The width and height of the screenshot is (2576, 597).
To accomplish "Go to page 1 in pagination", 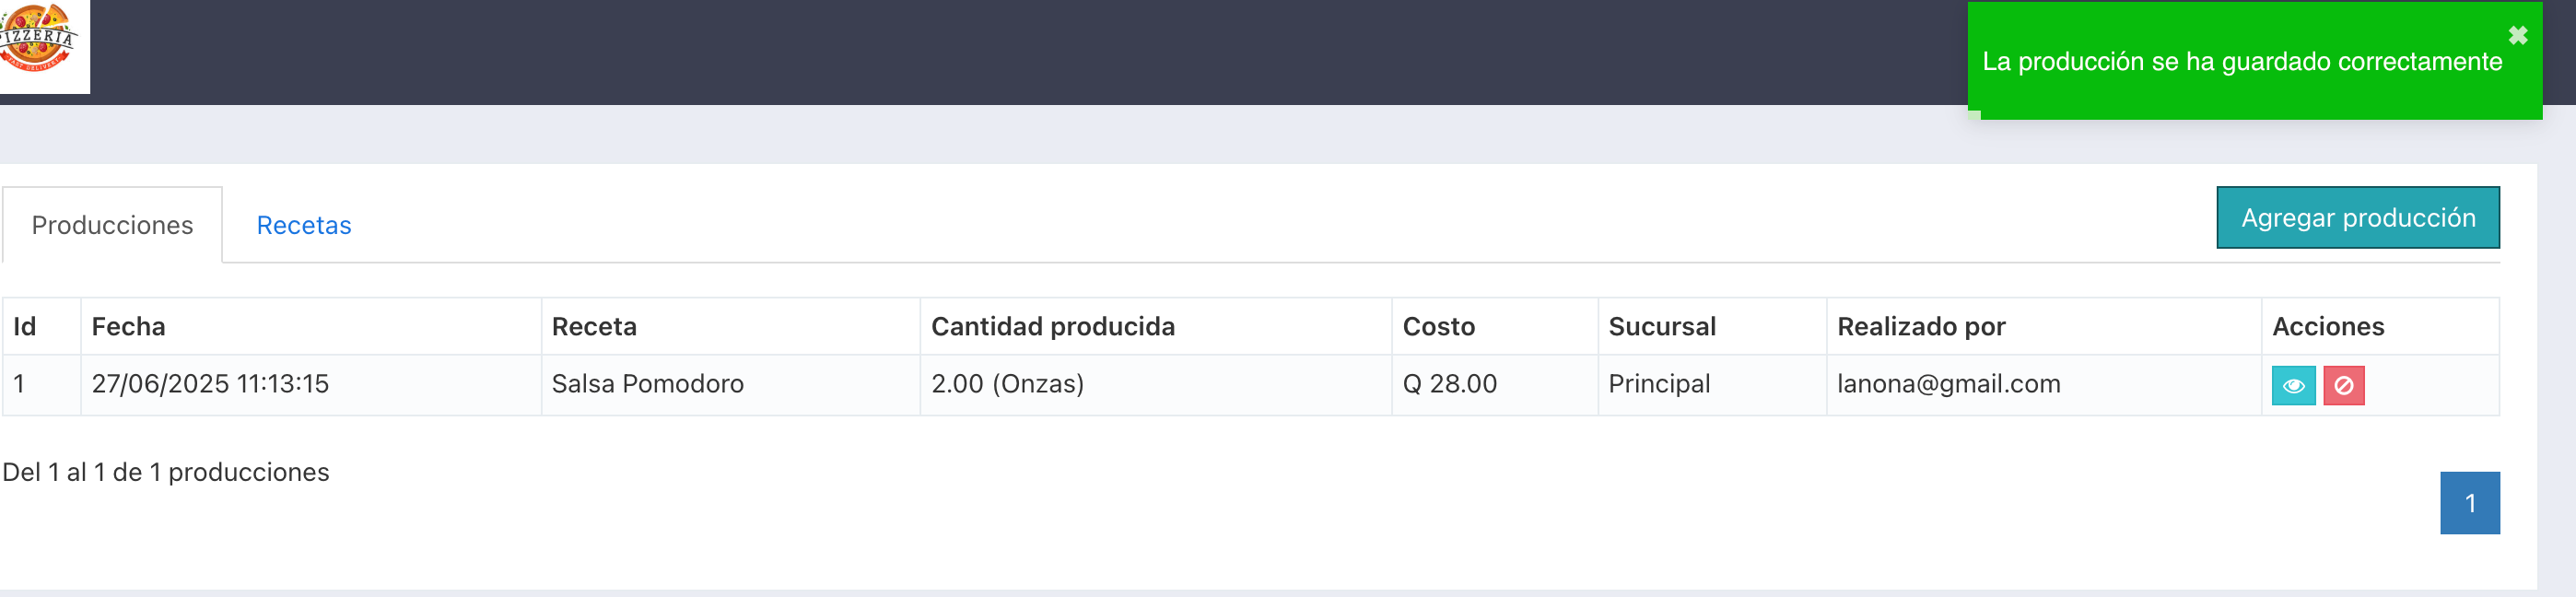I will point(2469,503).
